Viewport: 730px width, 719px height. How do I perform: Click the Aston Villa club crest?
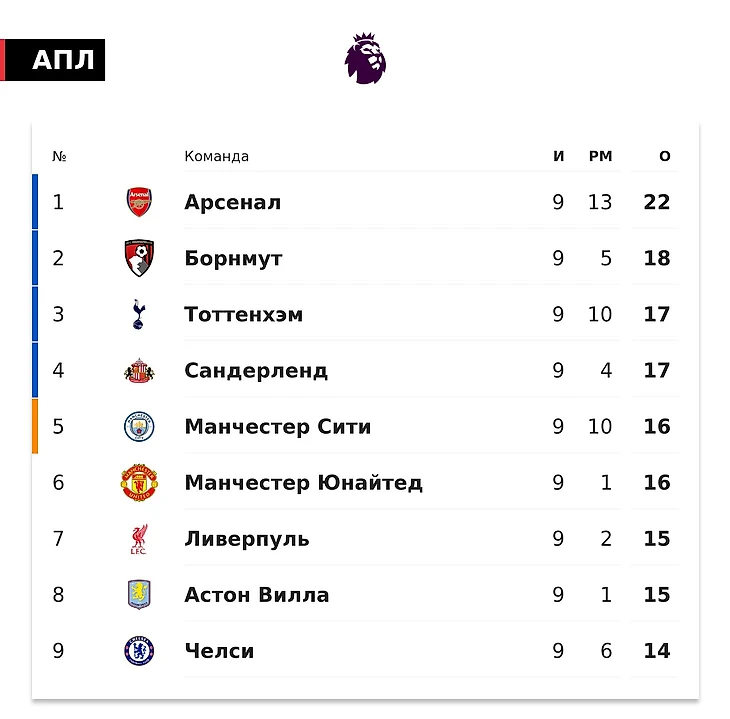(139, 595)
